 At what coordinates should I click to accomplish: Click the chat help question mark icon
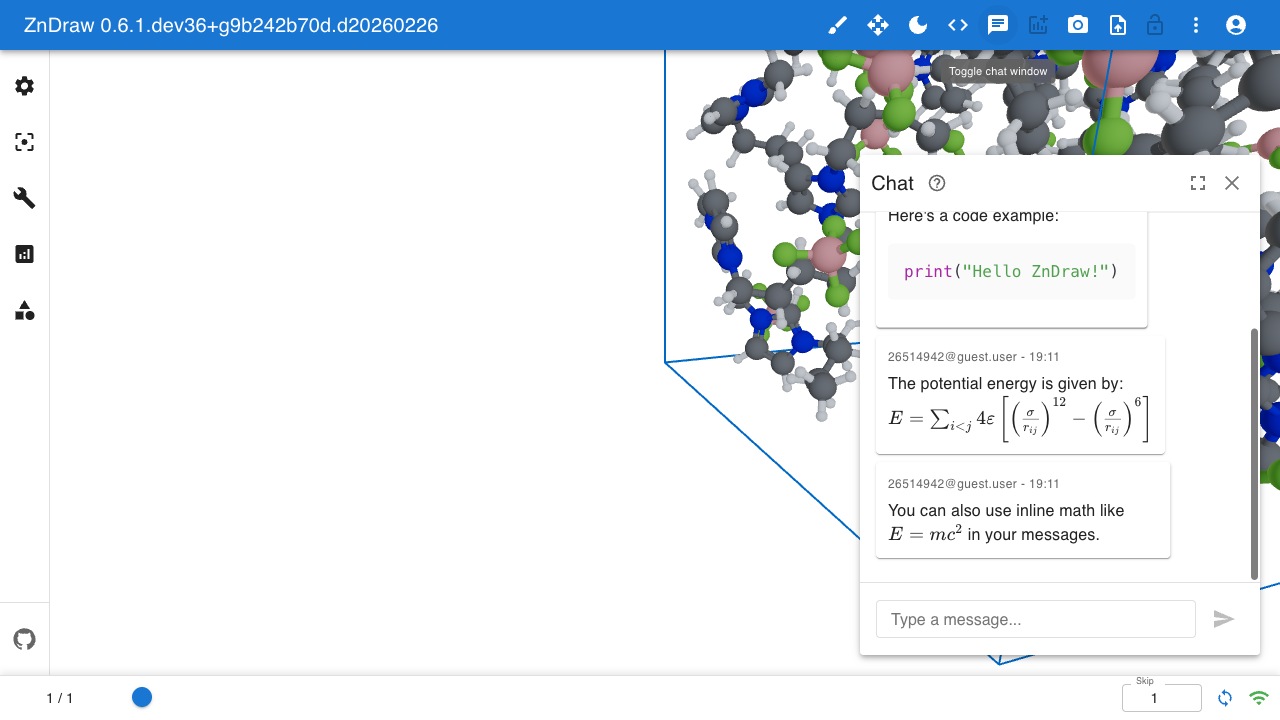pos(937,183)
